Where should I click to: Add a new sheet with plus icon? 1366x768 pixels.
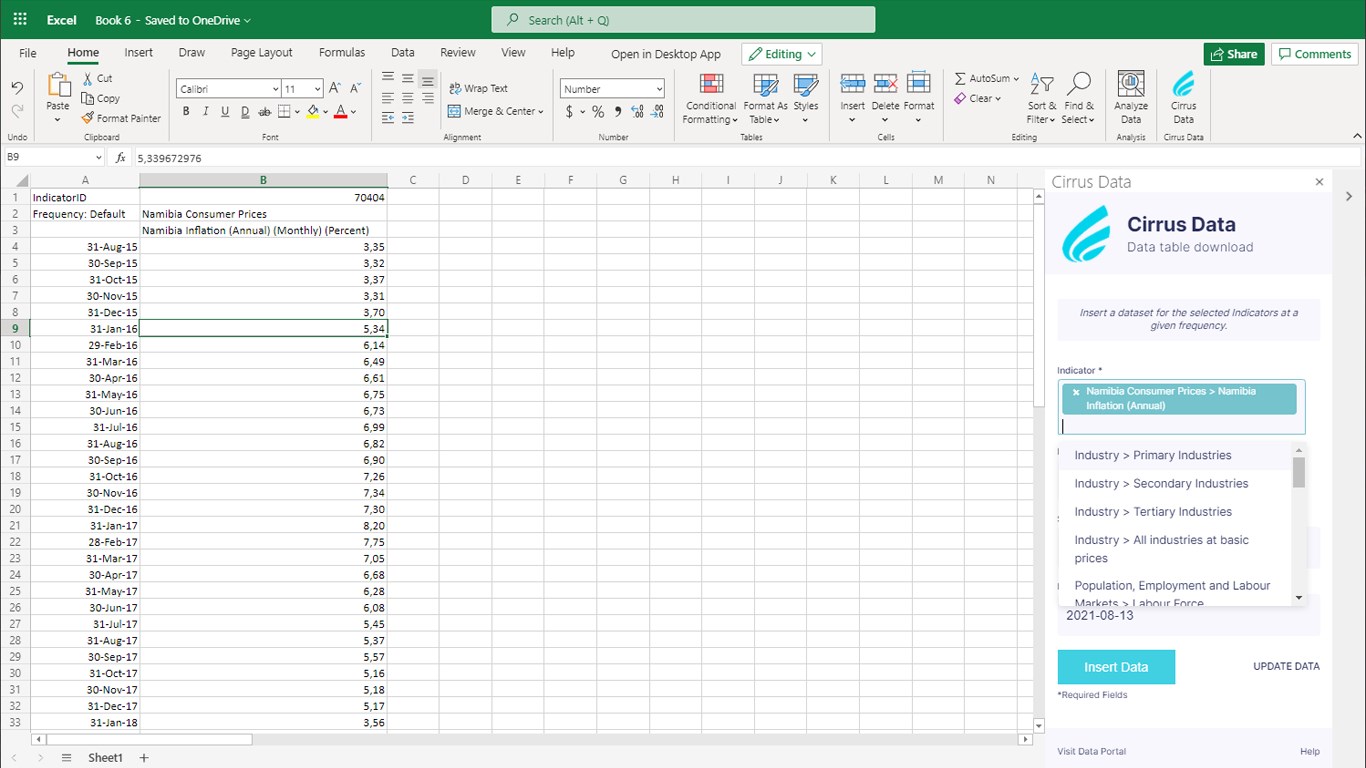(x=144, y=758)
